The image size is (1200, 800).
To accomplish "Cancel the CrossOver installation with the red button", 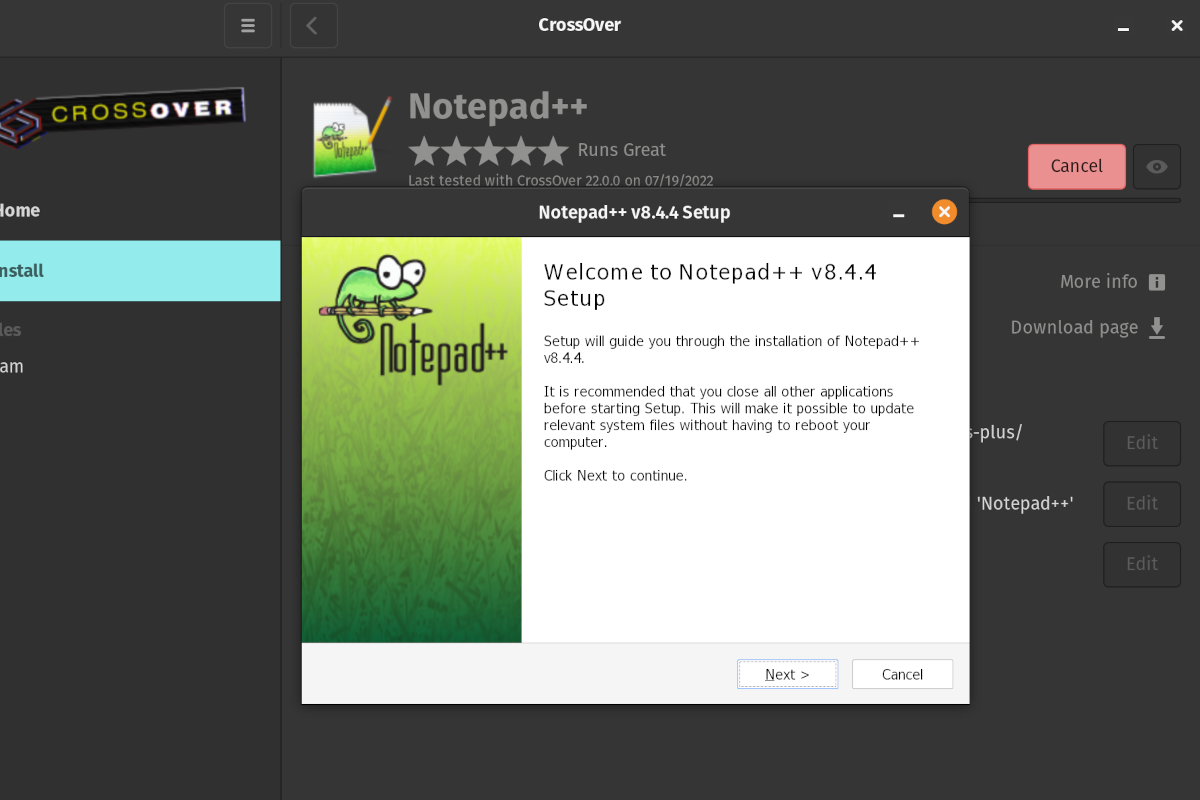I will 1077,167.
